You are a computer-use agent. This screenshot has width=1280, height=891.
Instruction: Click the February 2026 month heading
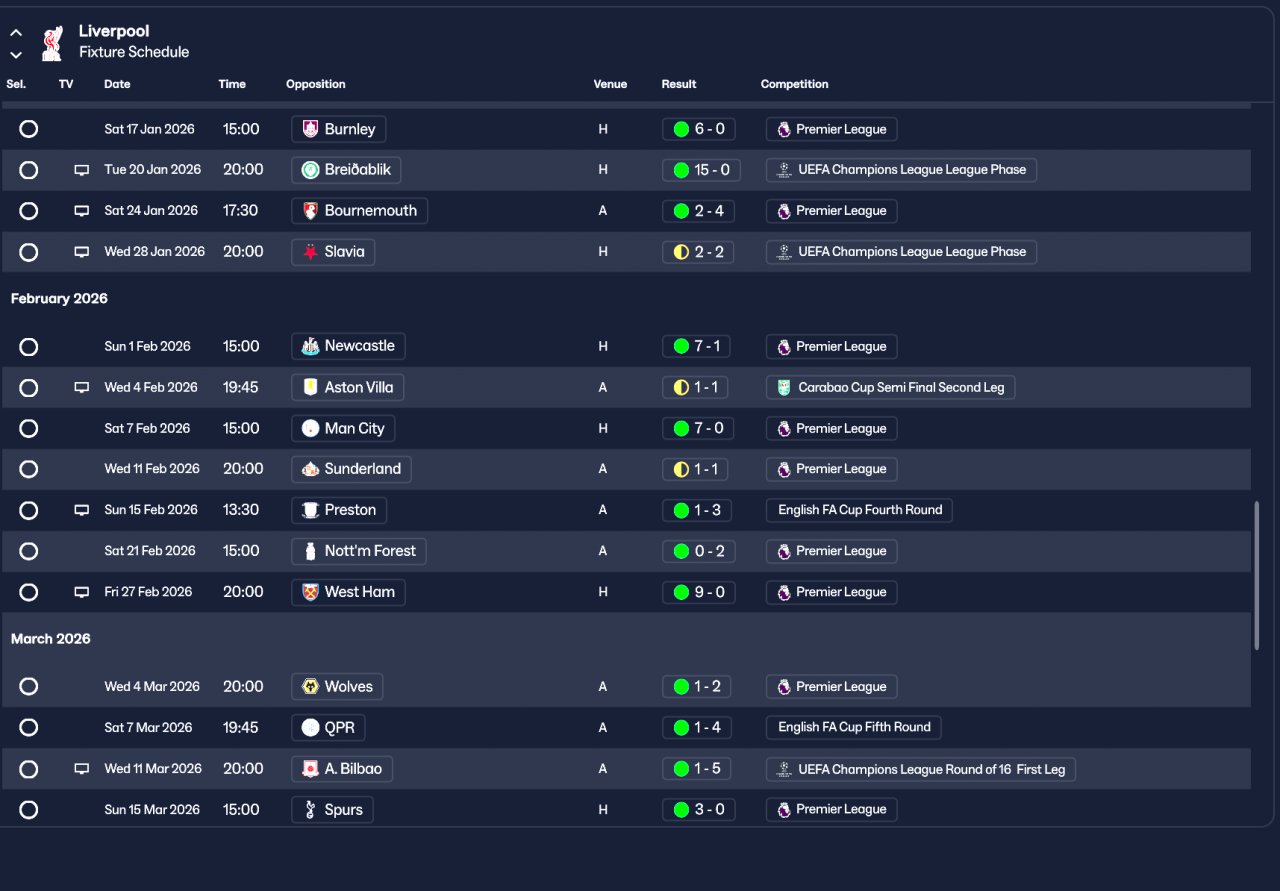(x=59, y=299)
